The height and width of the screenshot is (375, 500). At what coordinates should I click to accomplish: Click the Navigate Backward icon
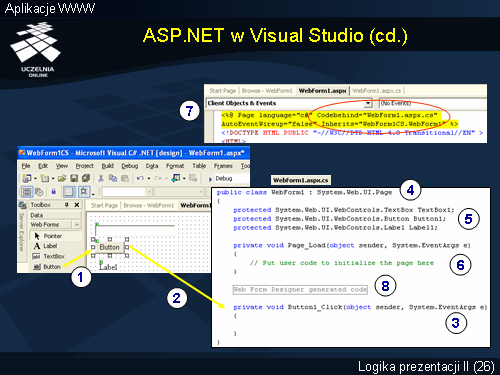click(x=176, y=178)
